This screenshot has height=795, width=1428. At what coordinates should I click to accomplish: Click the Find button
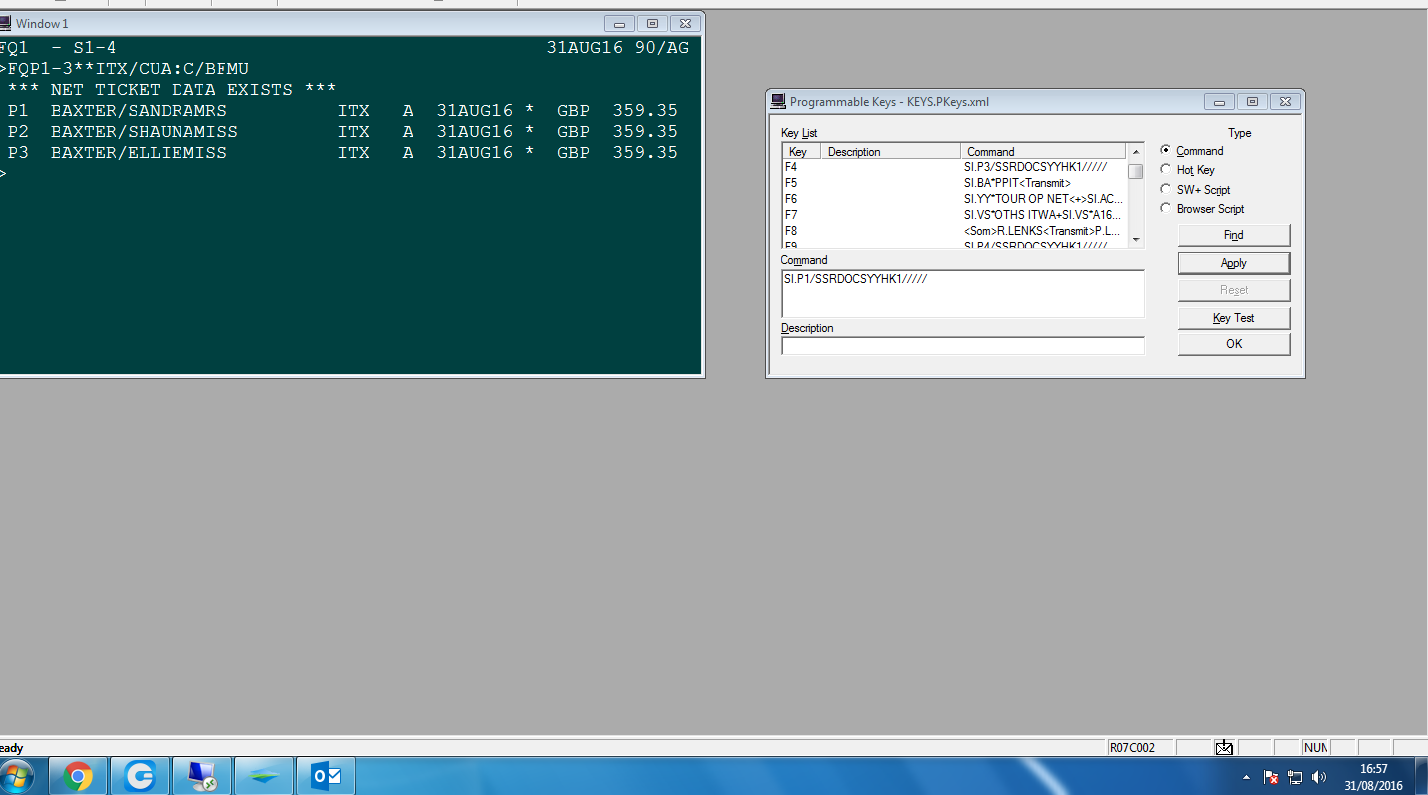pyautogui.click(x=1234, y=235)
